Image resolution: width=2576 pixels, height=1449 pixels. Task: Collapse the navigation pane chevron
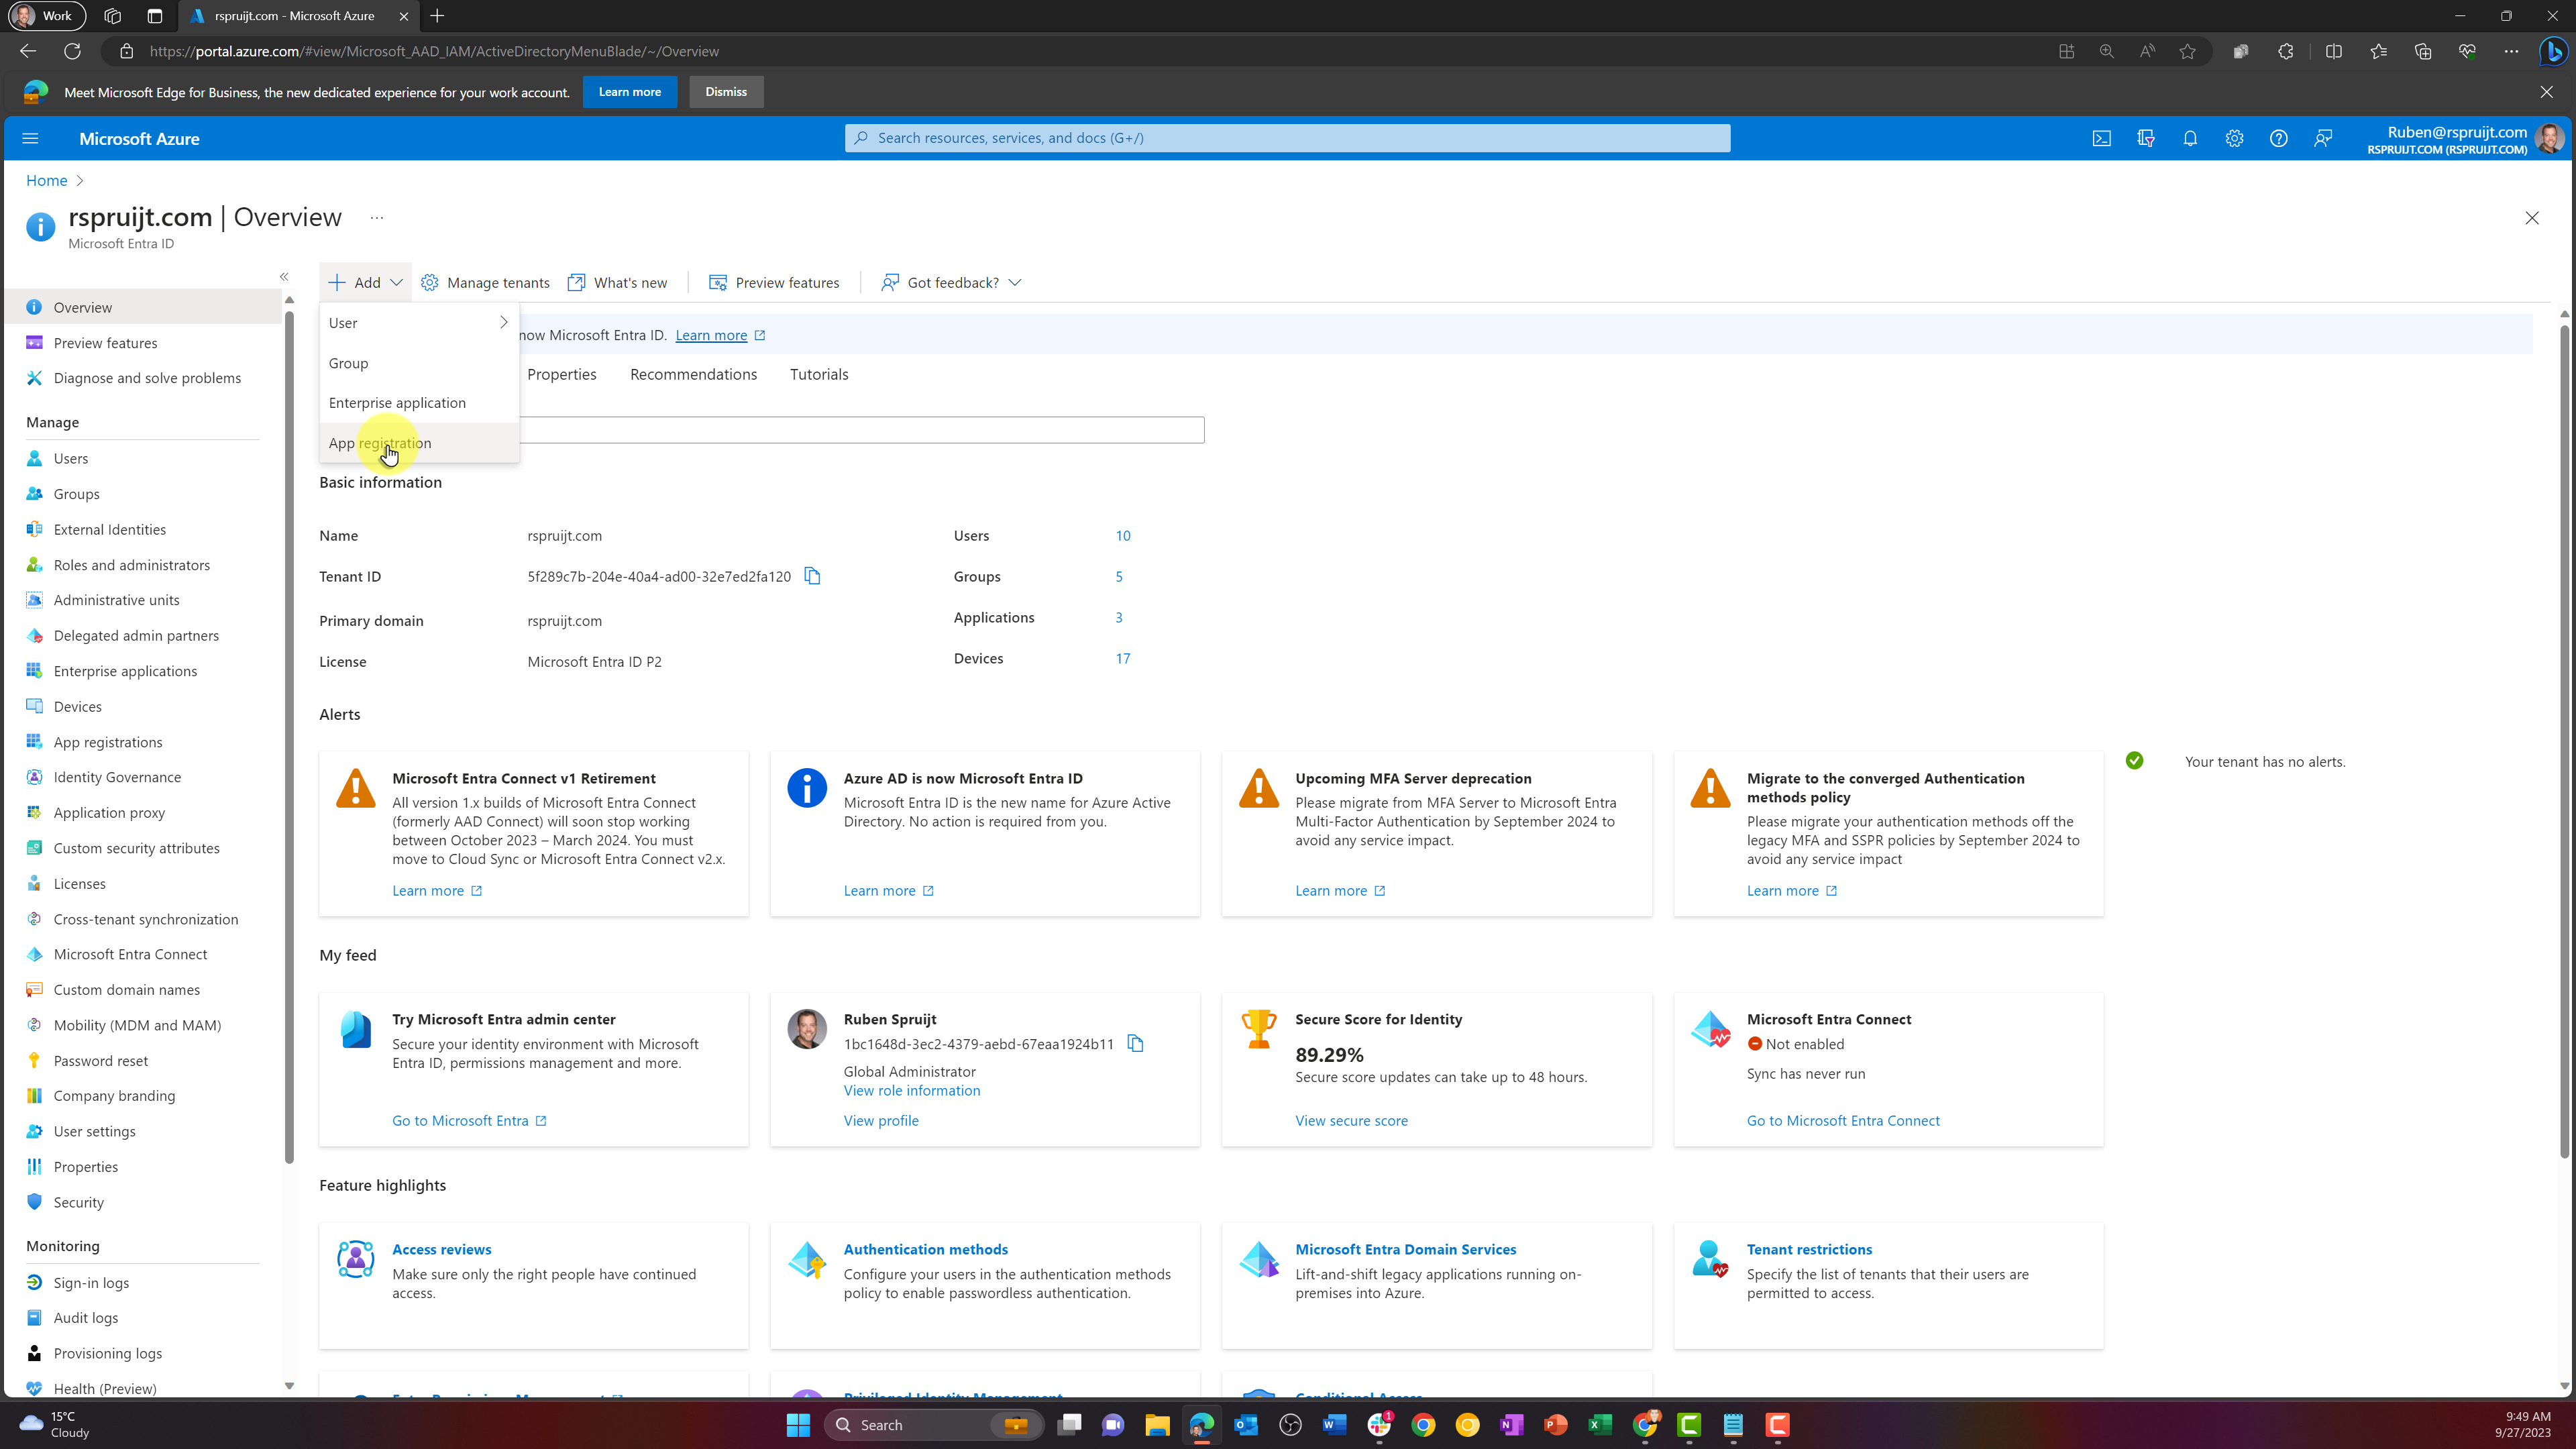coord(284,276)
